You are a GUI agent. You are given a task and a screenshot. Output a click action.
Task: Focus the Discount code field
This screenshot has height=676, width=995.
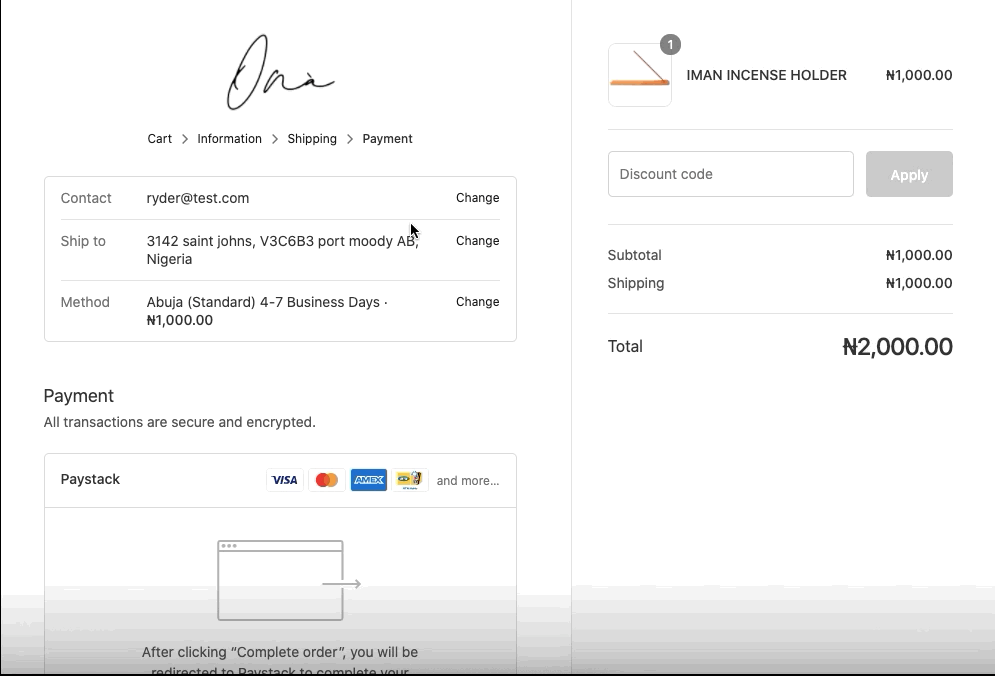[730, 174]
